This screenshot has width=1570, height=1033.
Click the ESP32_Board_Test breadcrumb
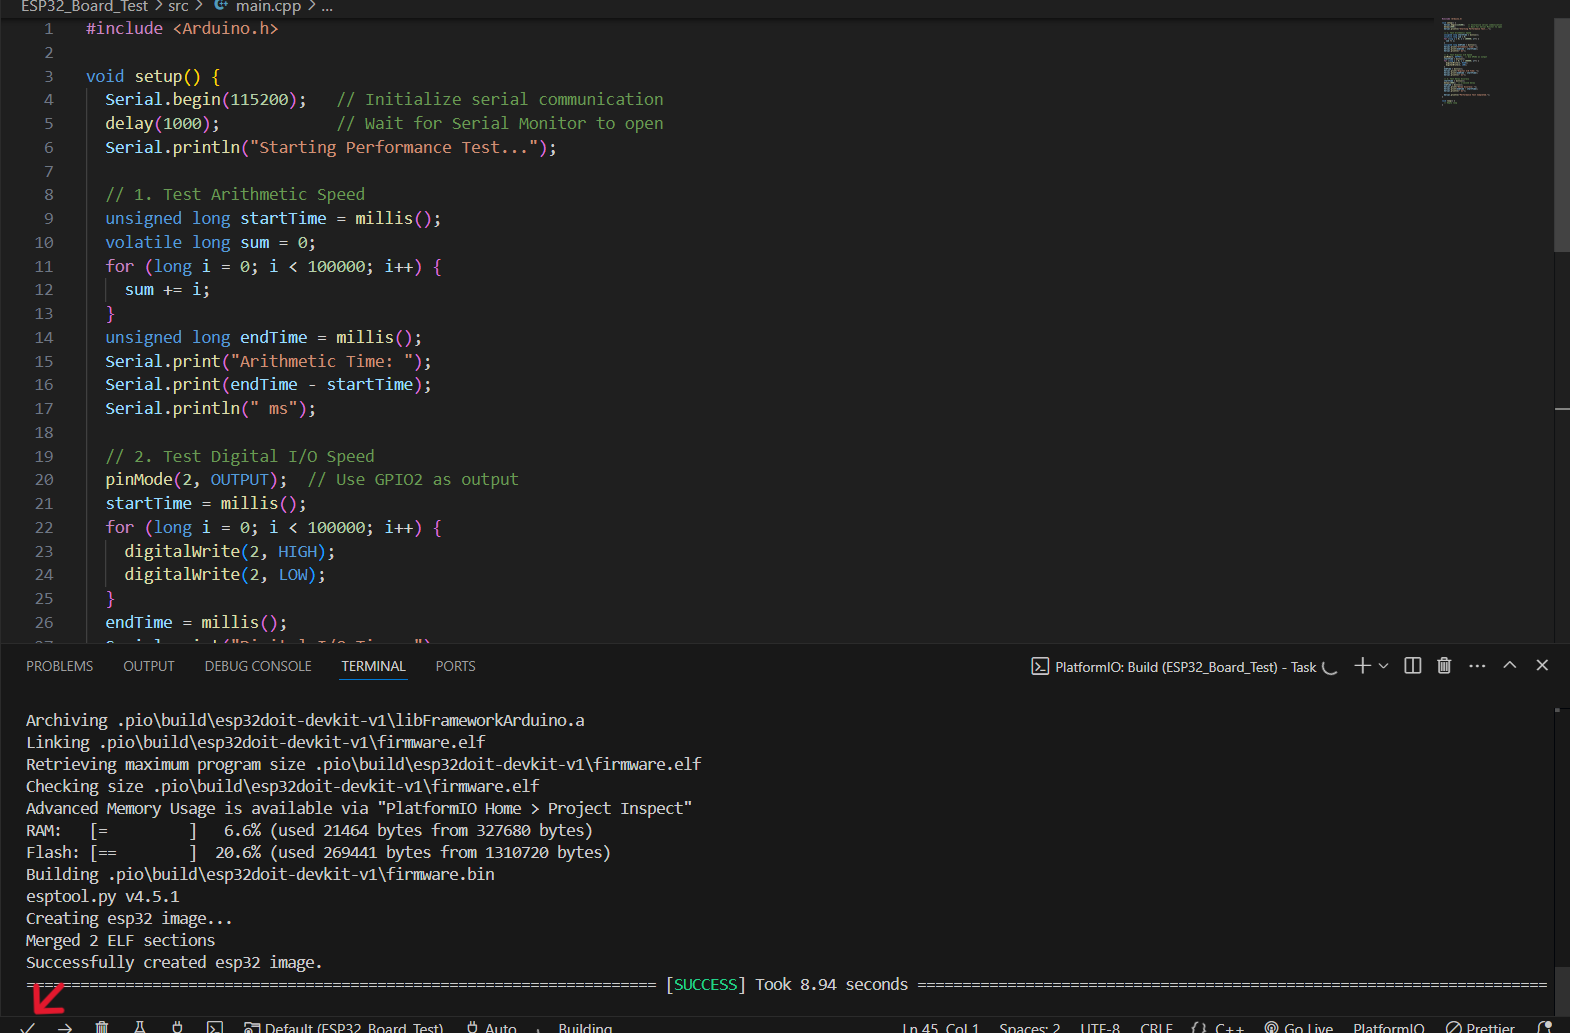pyautogui.click(x=84, y=7)
